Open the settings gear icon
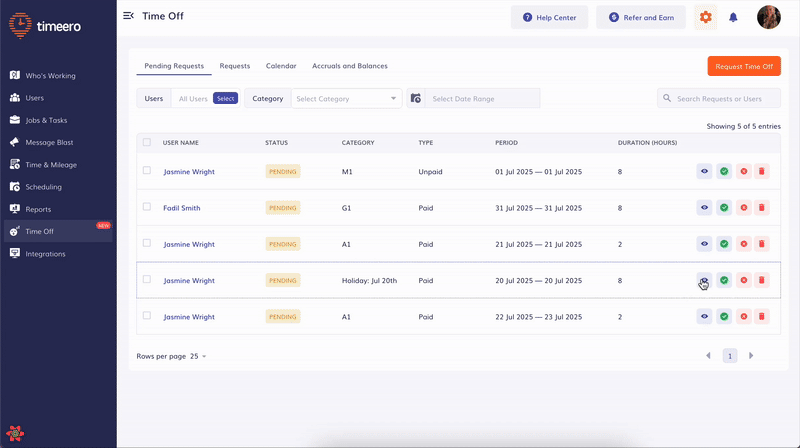The width and height of the screenshot is (800, 448). (x=706, y=17)
